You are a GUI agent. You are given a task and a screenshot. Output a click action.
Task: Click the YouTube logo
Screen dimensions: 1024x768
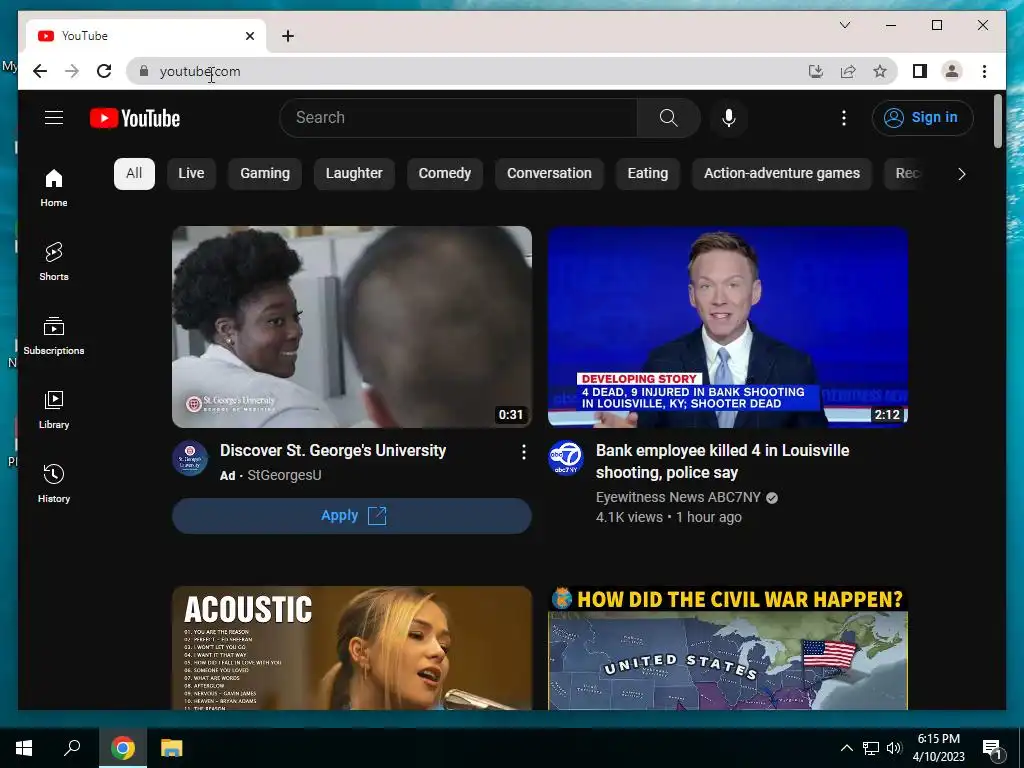(135, 118)
